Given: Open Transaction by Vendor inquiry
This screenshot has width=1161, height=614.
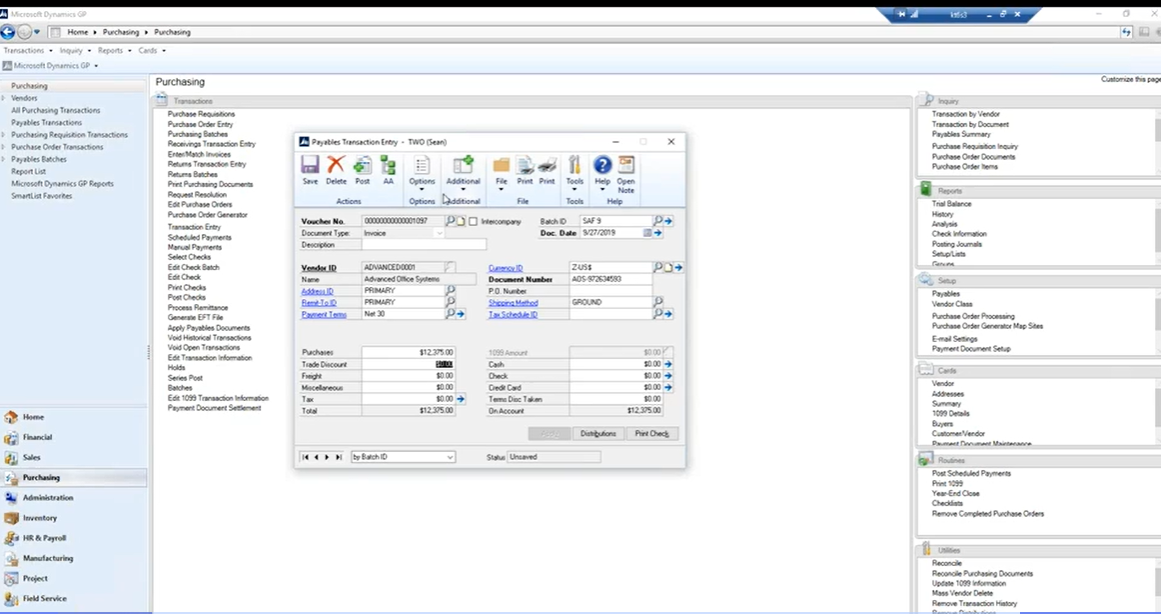Looking at the screenshot, I should (x=966, y=114).
